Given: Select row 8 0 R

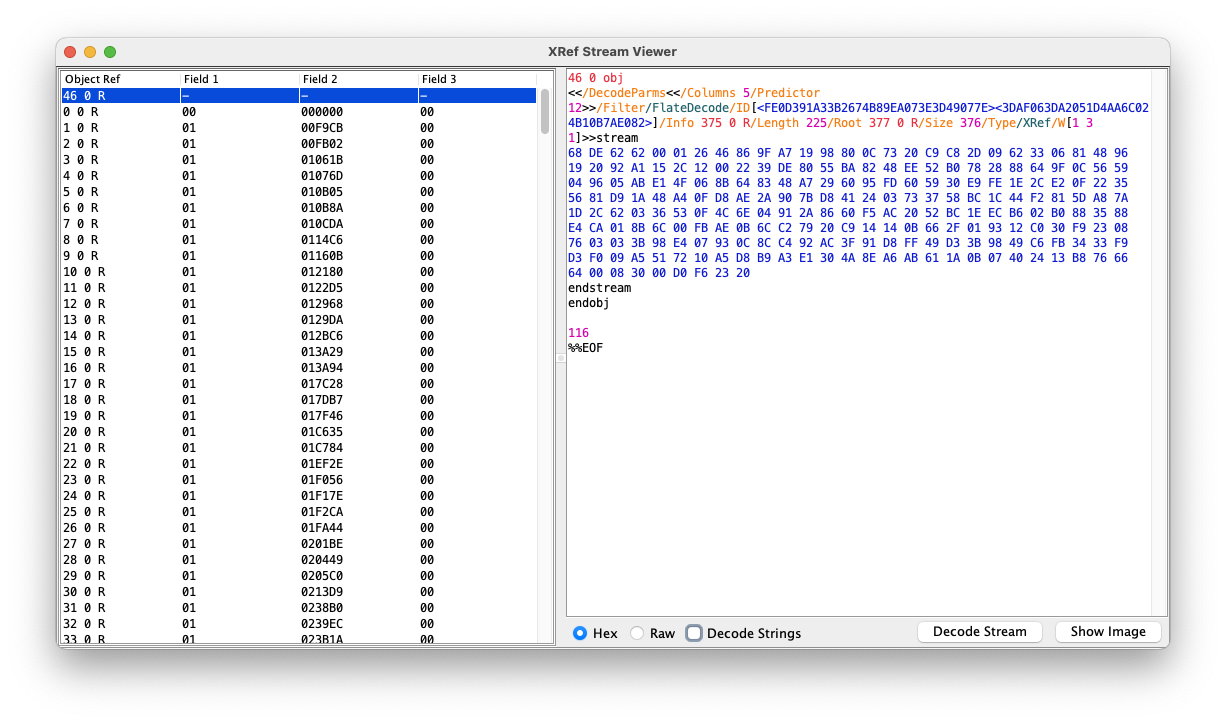Looking at the screenshot, I should [x=299, y=240].
